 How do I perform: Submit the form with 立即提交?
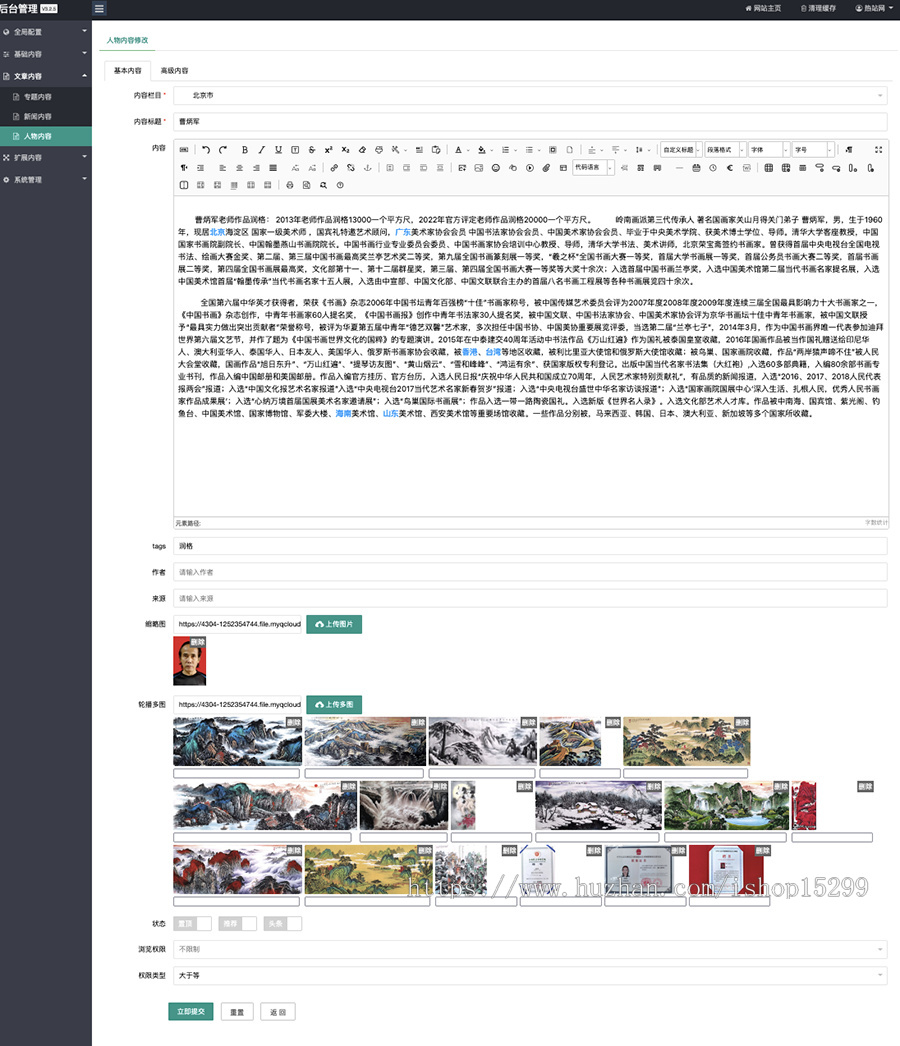click(x=191, y=1012)
